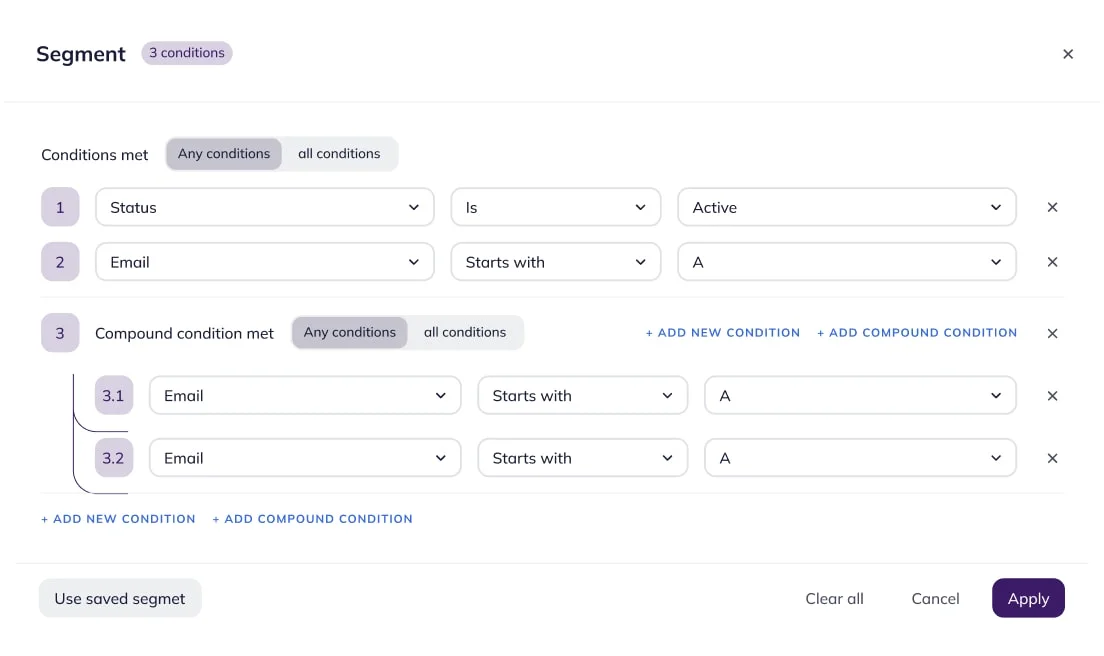Viewport: 1104px width, 656px height.
Task: Close the Segment dialog with X icon
Action: pyautogui.click(x=1067, y=54)
